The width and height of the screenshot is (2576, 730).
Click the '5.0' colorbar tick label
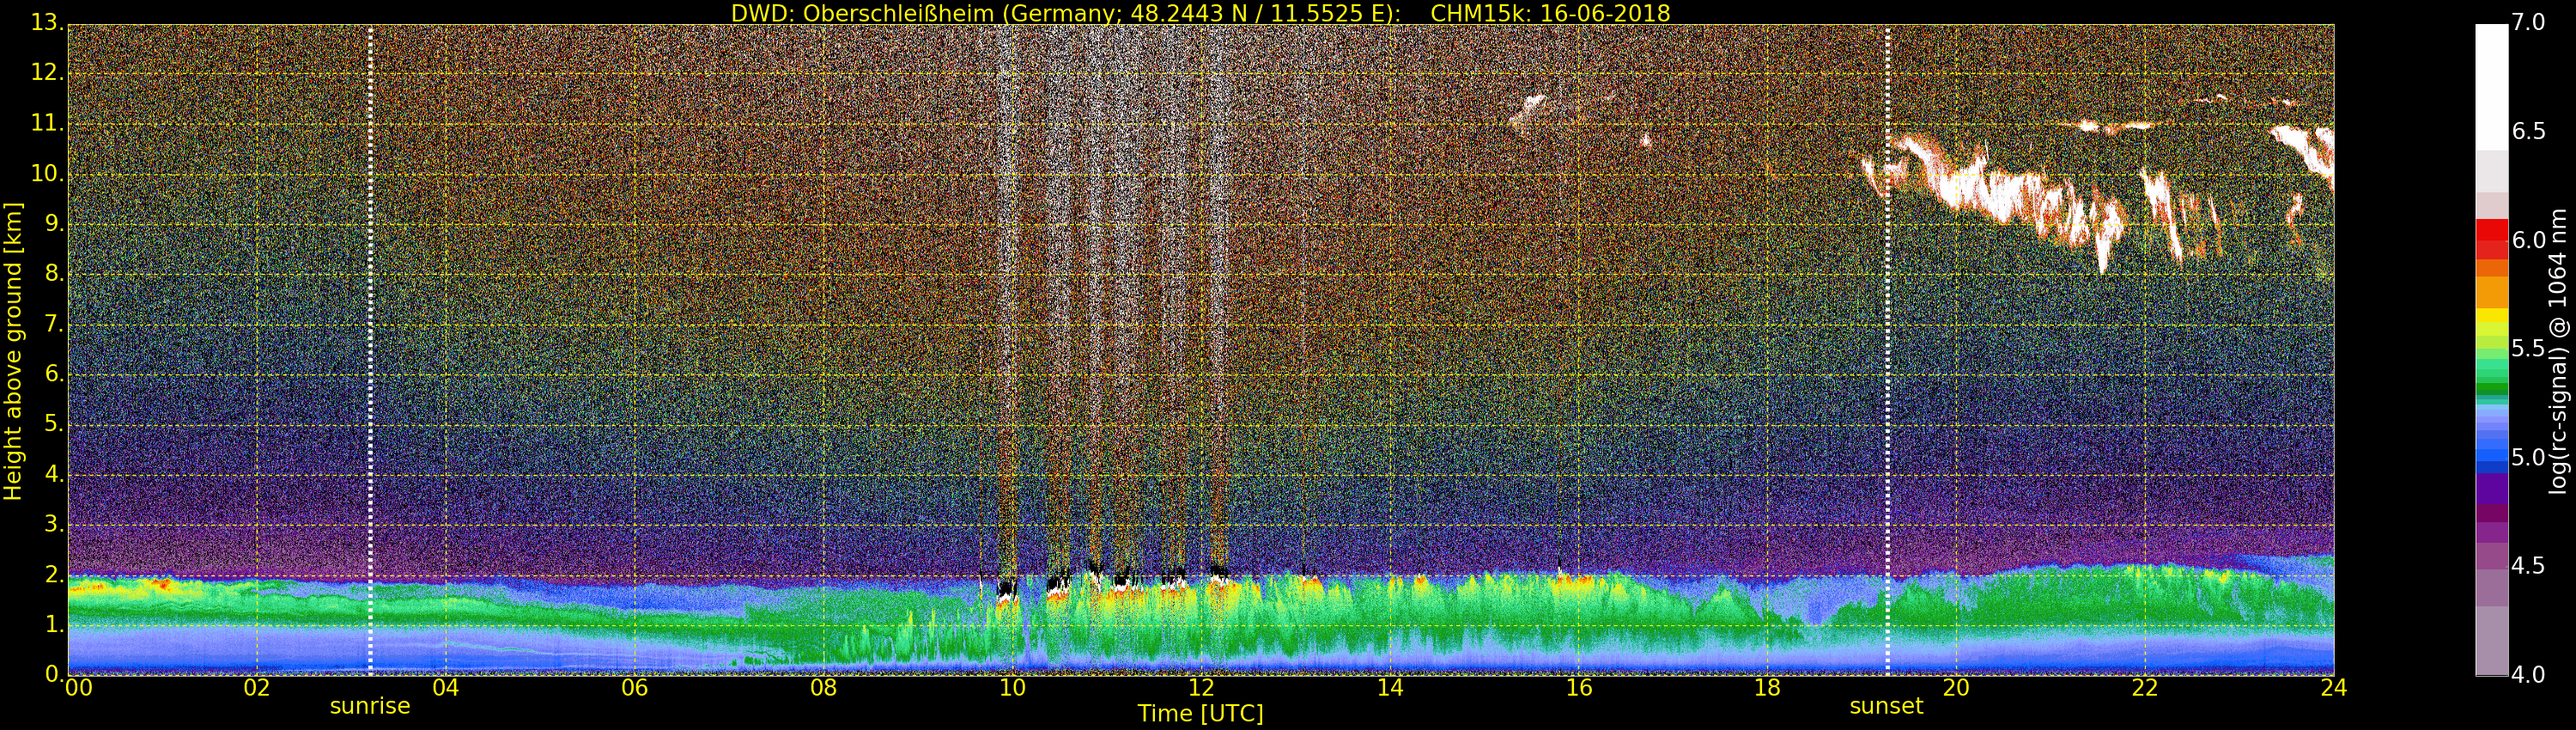click(x=2529, y=458)
